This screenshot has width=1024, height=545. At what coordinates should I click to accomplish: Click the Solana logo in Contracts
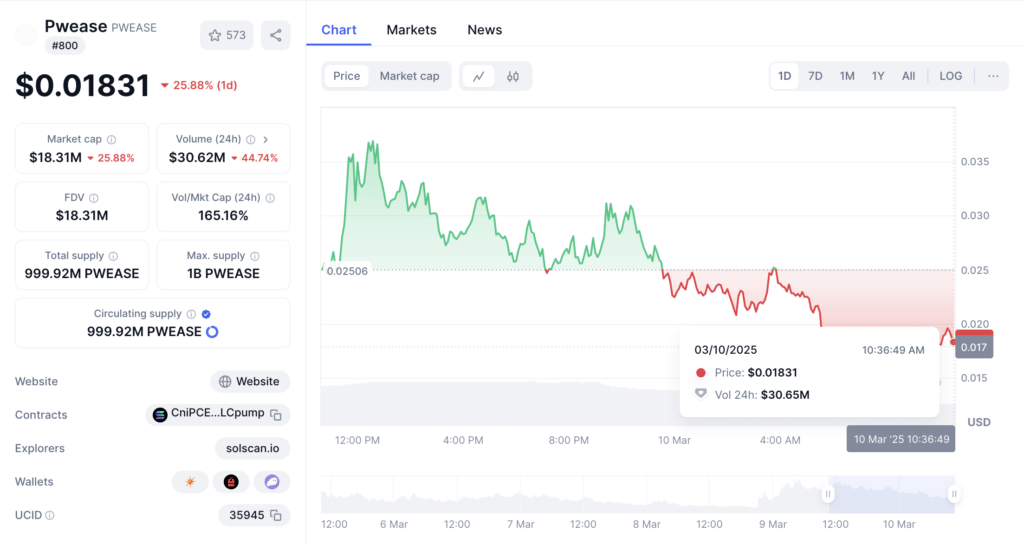[x=160, y=414]
